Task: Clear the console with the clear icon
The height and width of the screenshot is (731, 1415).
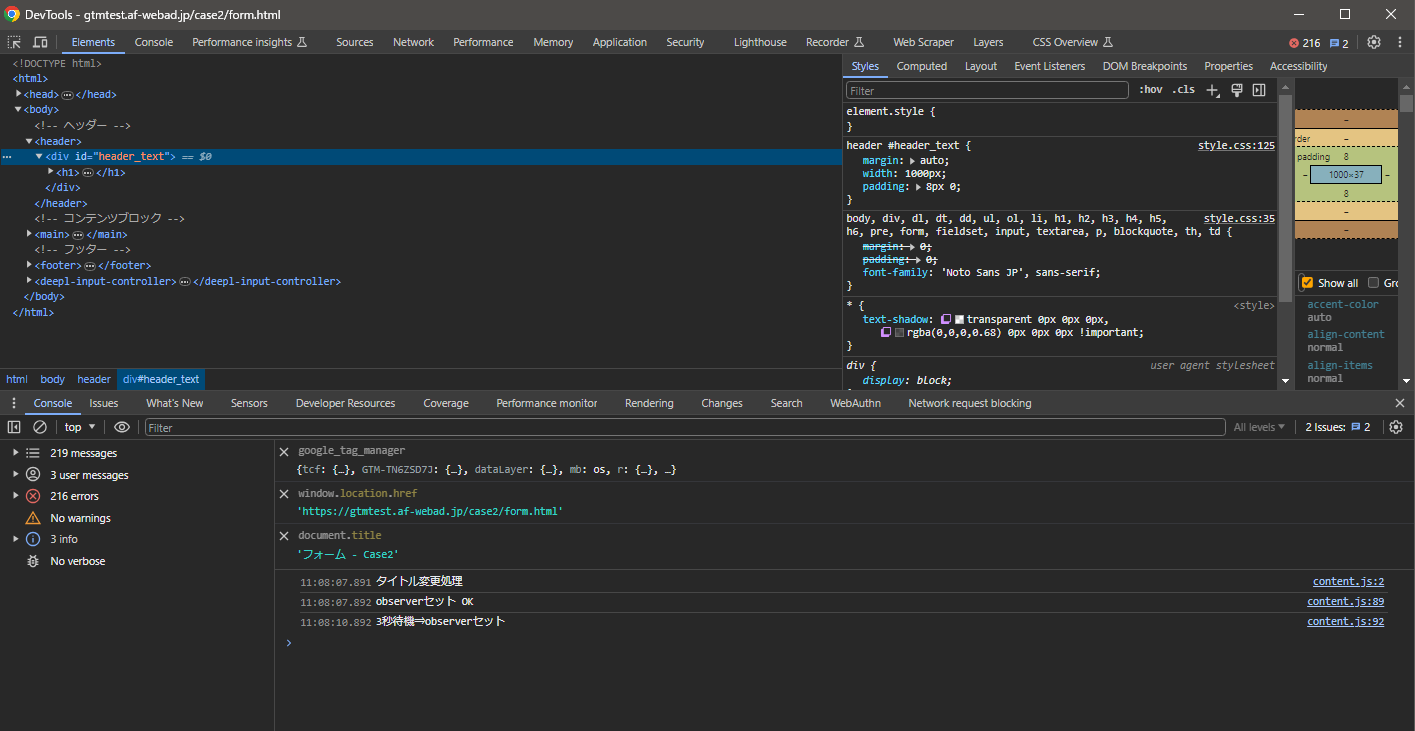Action: (40, 427)
